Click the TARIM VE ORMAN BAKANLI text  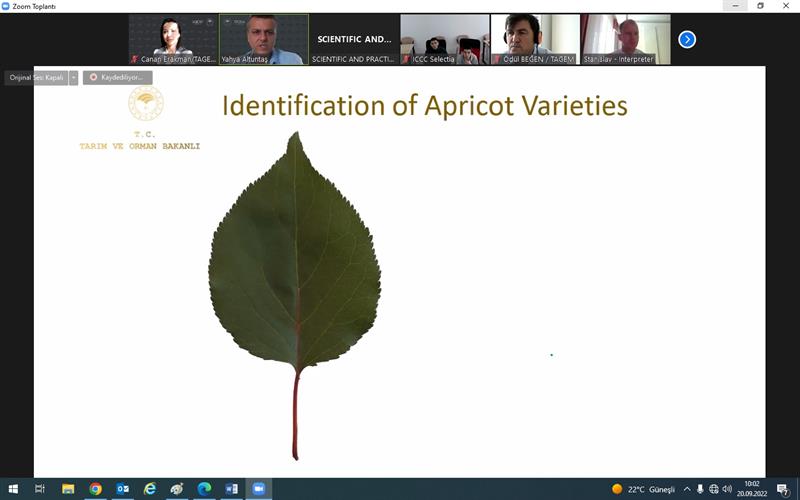pos(140,146)
